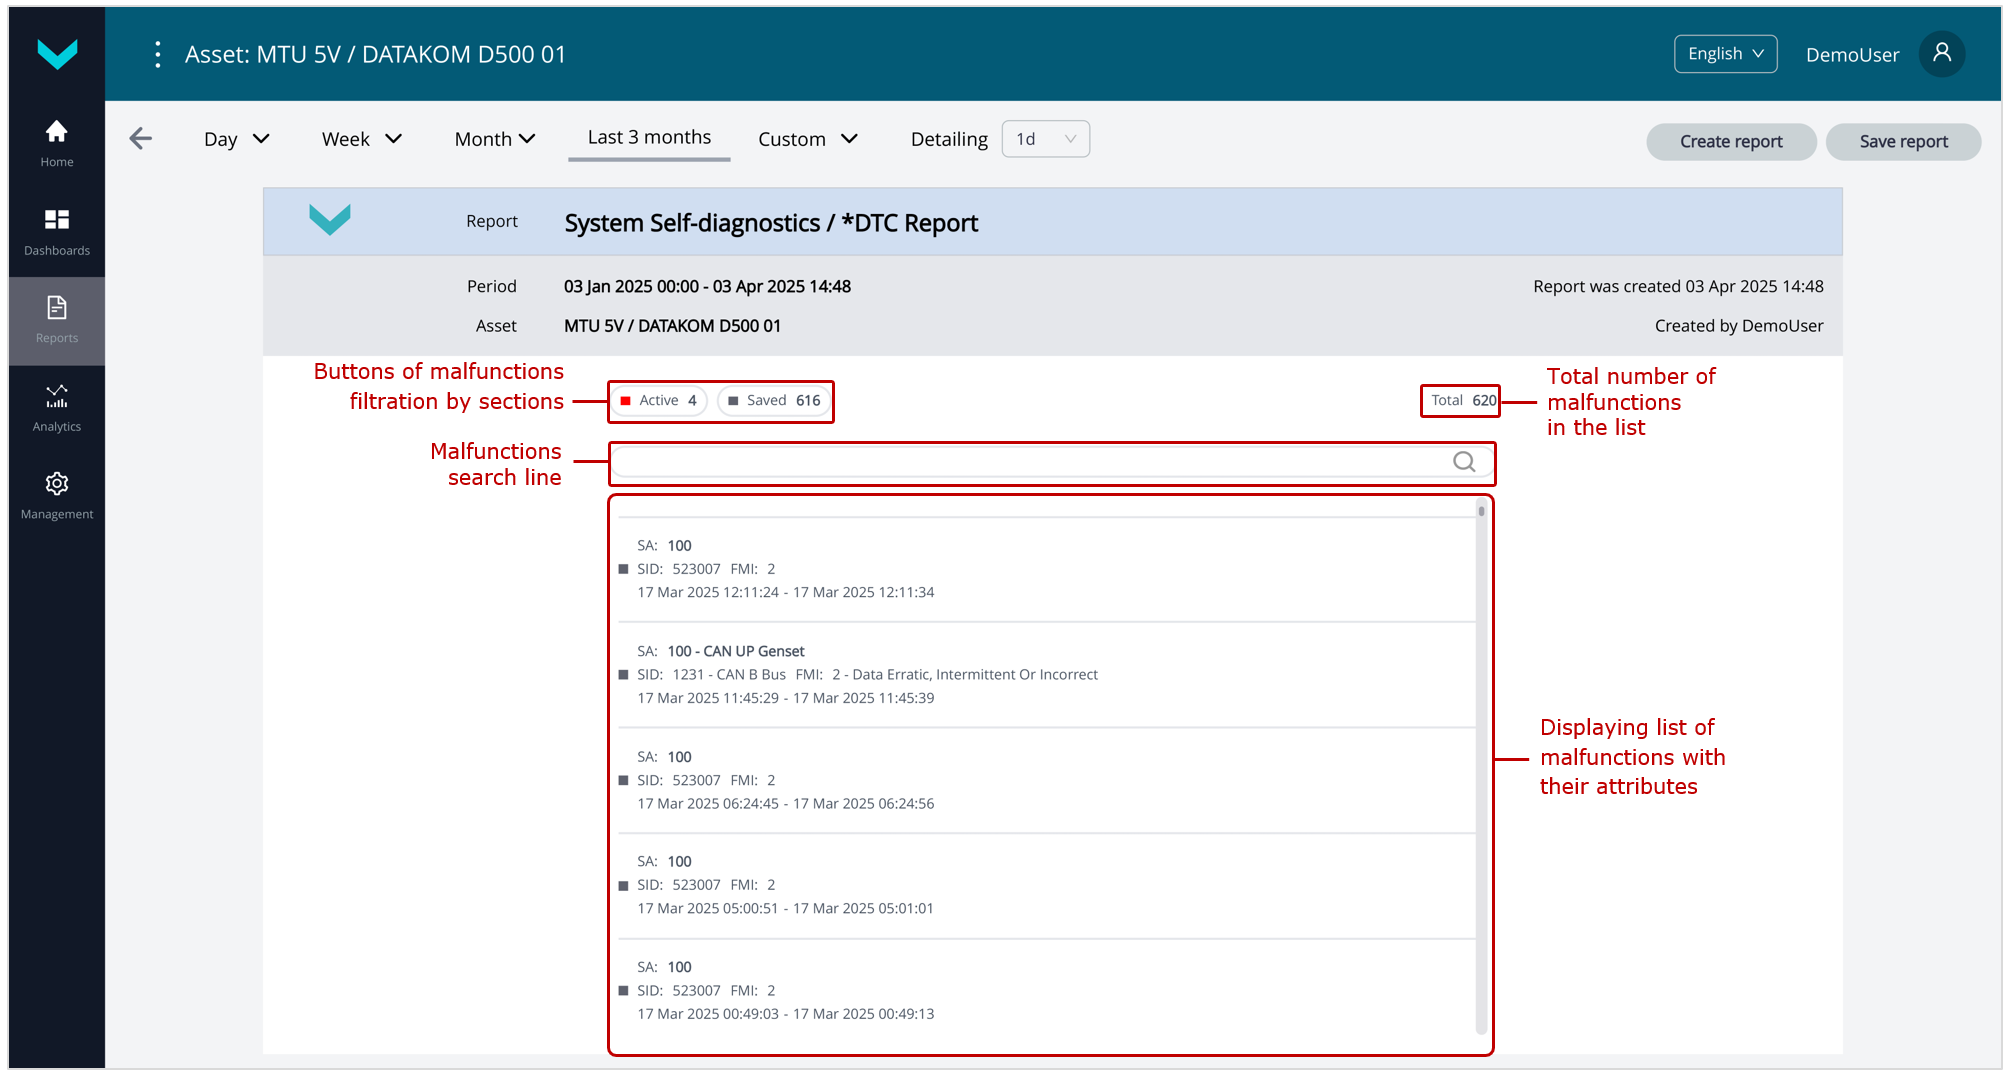The width and height of the screenshot is (2007, 1078).
Task: Expand the Custom period dropdown
Action: tap(807, 140)
